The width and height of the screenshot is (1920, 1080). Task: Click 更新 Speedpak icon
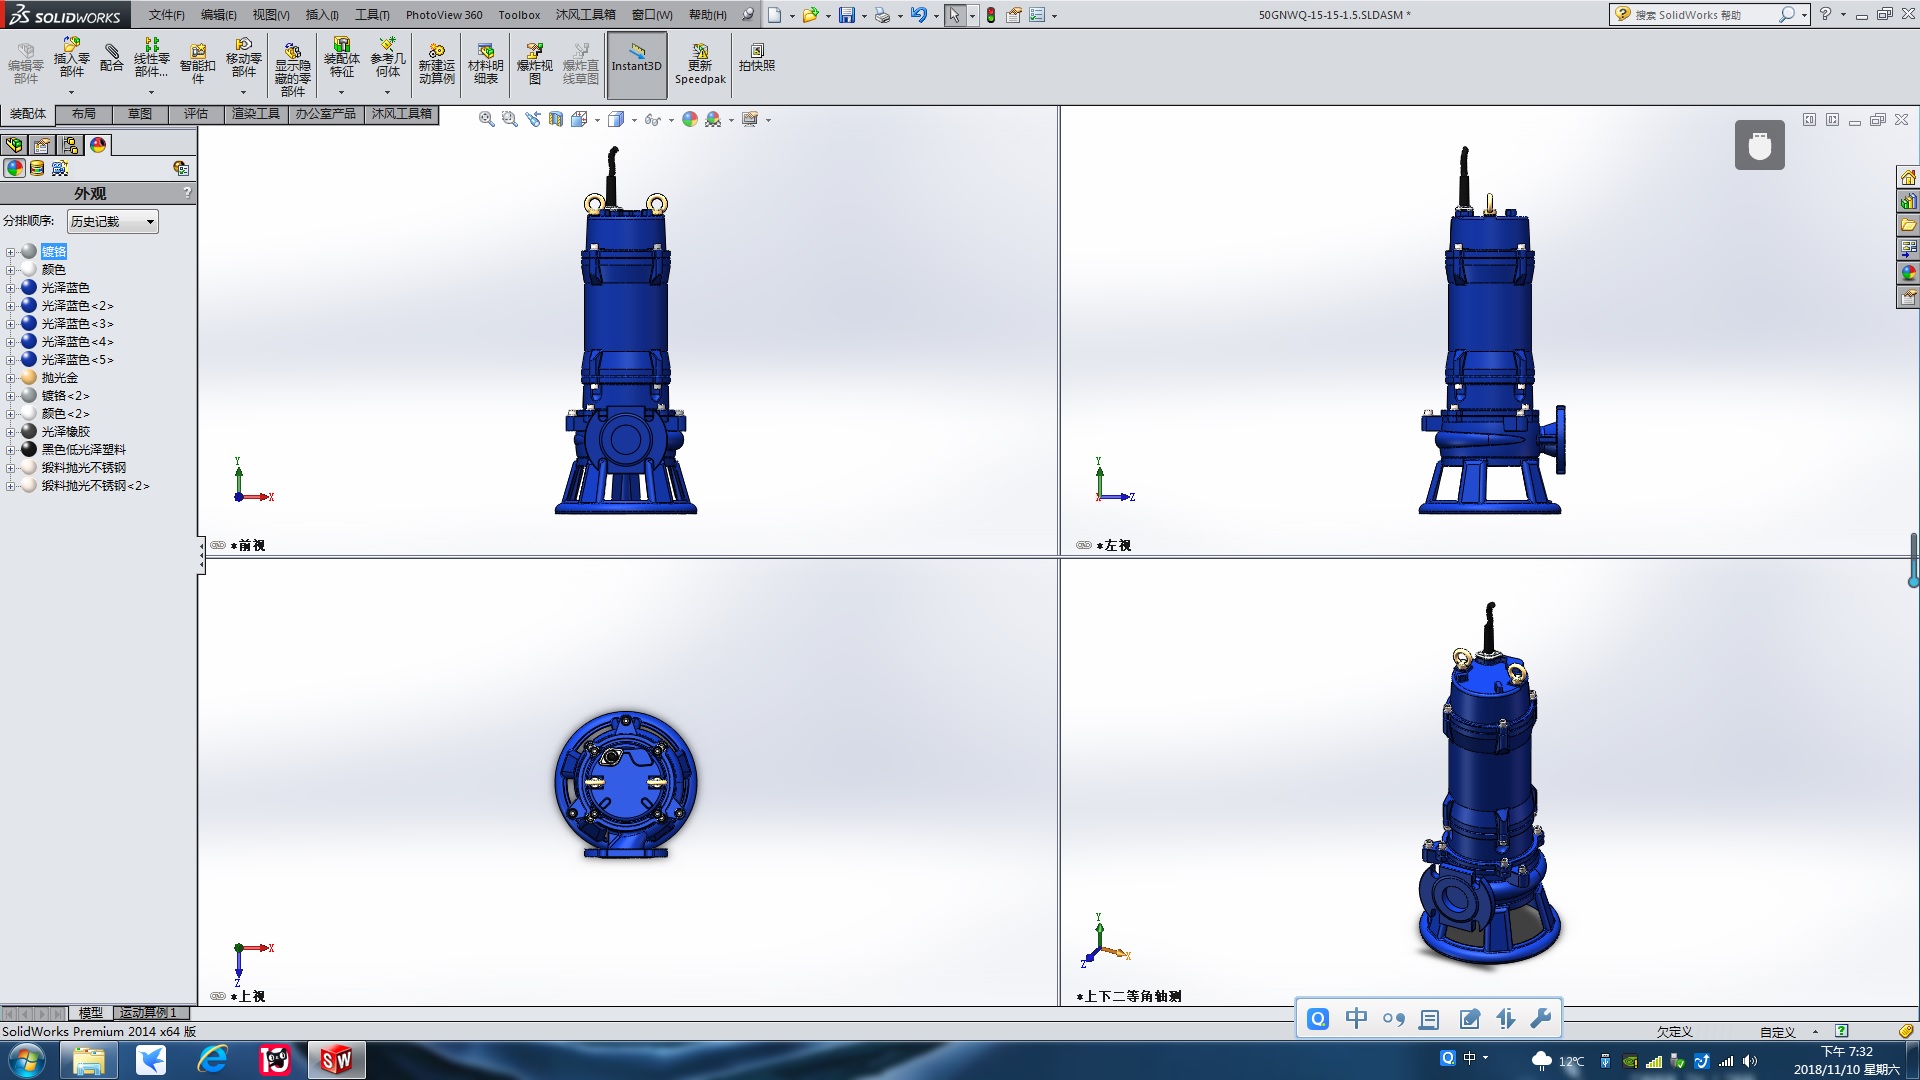click(x=700, y=64)
